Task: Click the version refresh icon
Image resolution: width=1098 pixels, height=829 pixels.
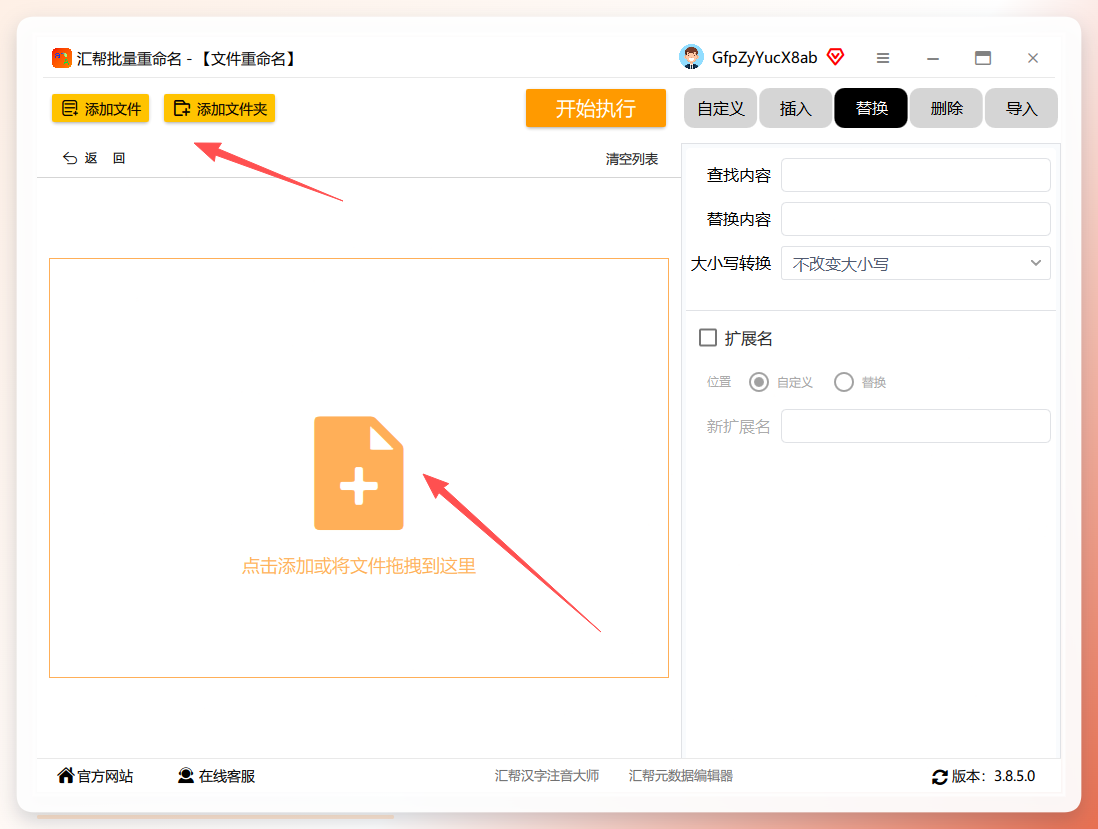Action: click(939, 776)
